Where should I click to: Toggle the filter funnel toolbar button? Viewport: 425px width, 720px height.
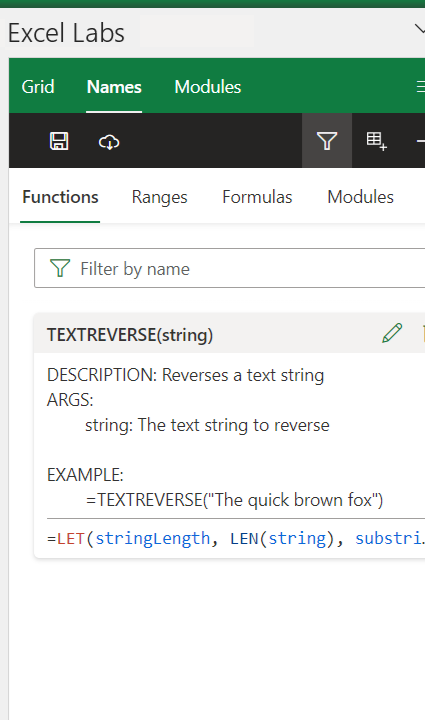point(327,141)
